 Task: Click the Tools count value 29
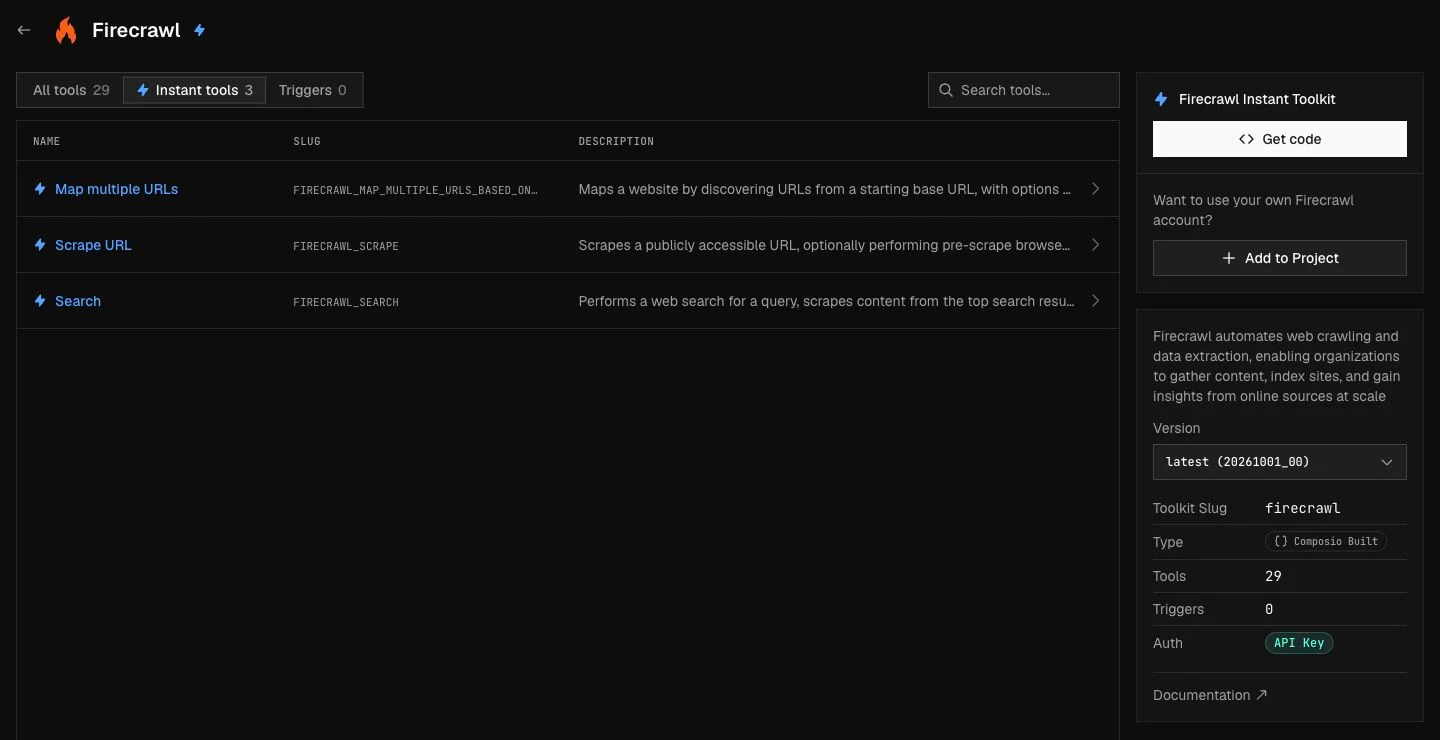click(1273, 576)
